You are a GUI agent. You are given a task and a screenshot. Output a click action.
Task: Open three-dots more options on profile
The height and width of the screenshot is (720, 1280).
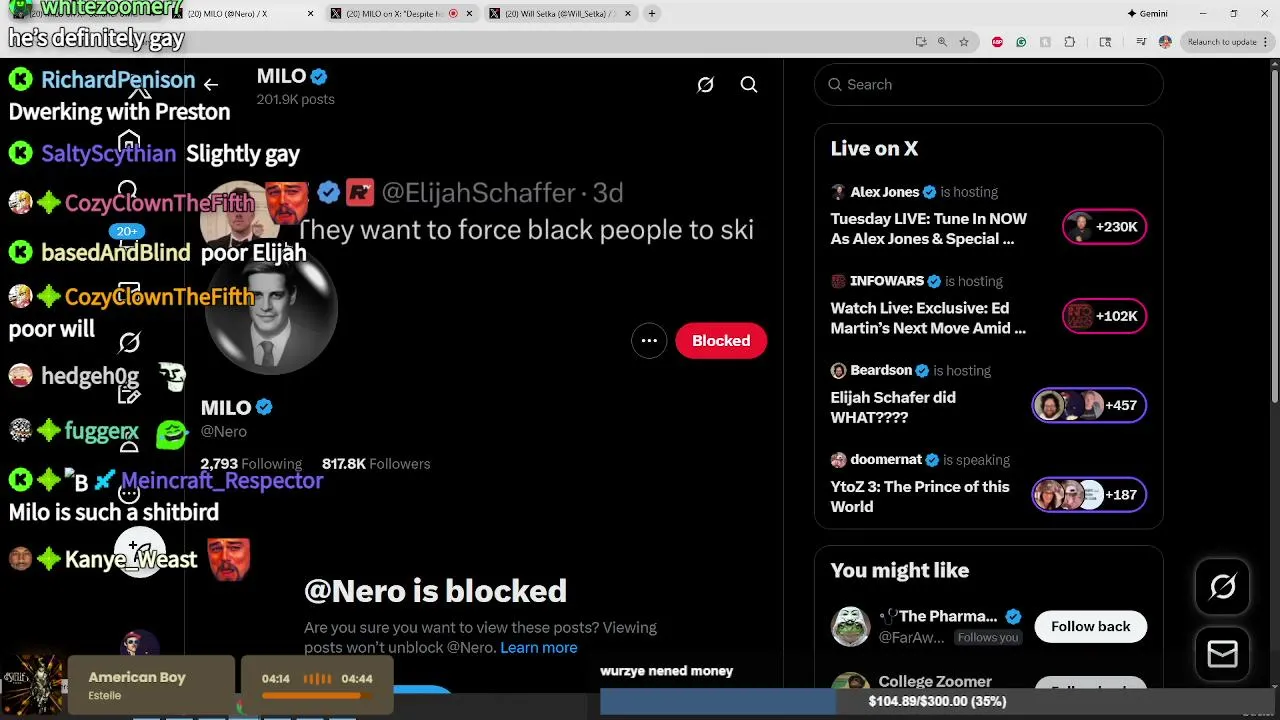tap(649, 341)
